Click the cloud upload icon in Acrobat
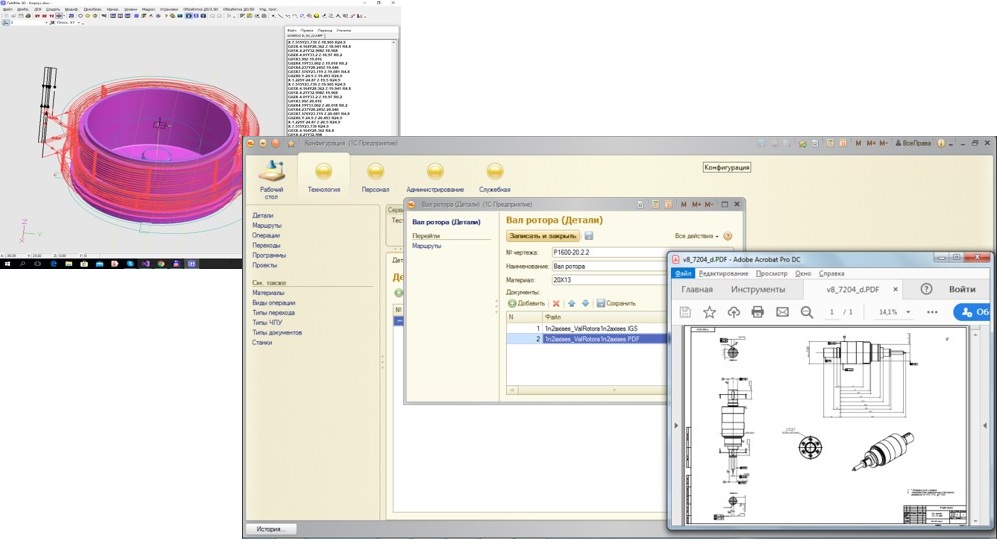 pyautogui.click(x=734, y=312)
